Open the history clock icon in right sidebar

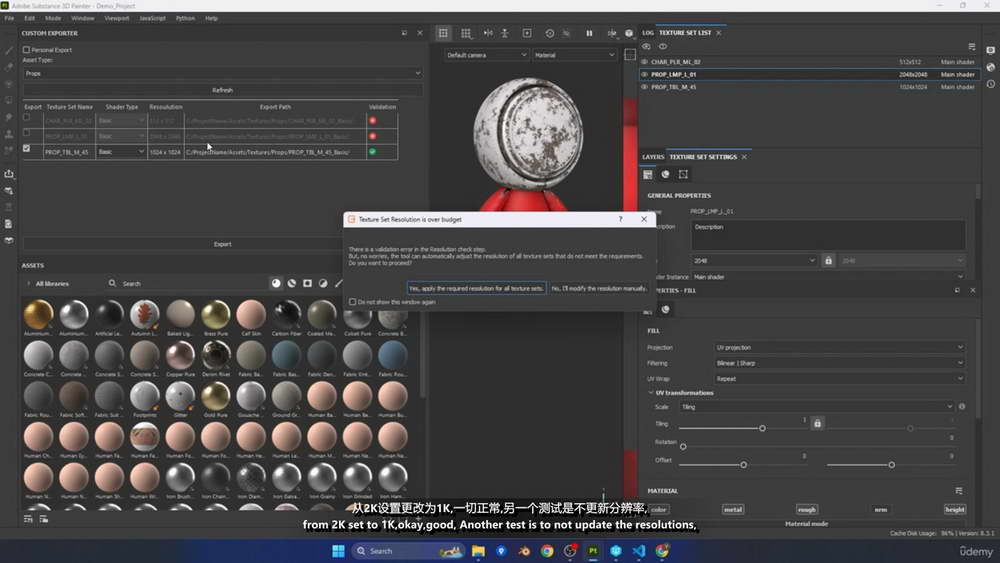pyautogui.click(x=990, y=84)
